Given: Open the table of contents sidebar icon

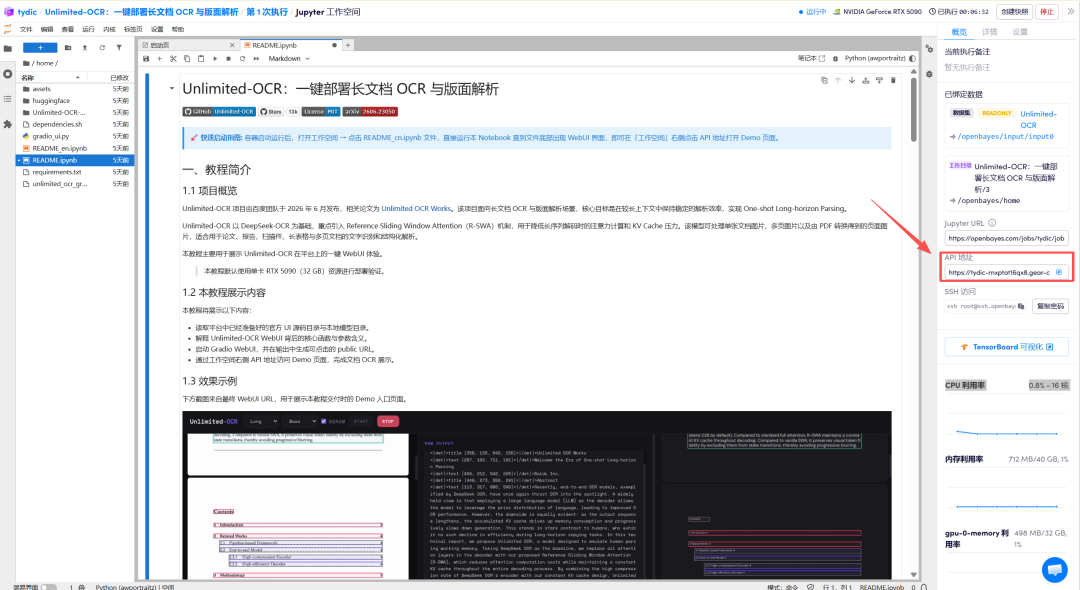Looking at the screenshot, I should [x=8, y=99].
